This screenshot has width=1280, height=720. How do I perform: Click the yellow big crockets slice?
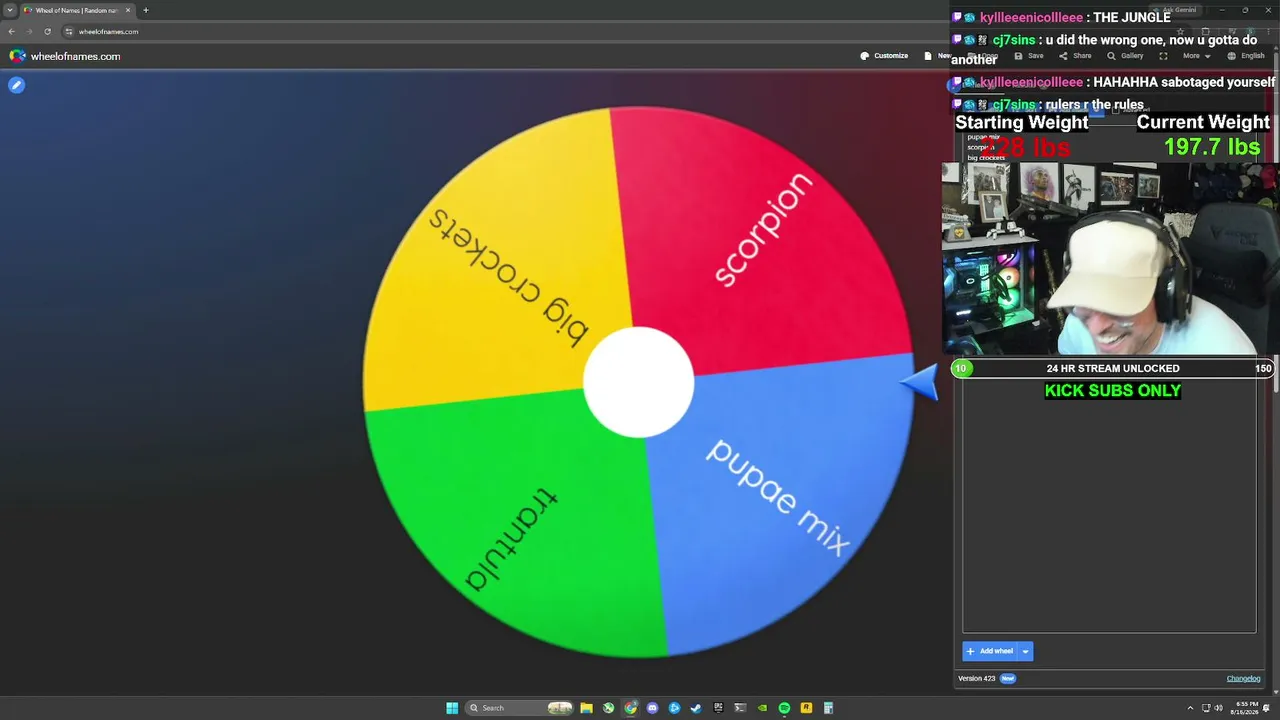pyautogui.click(x=500, y=260)
